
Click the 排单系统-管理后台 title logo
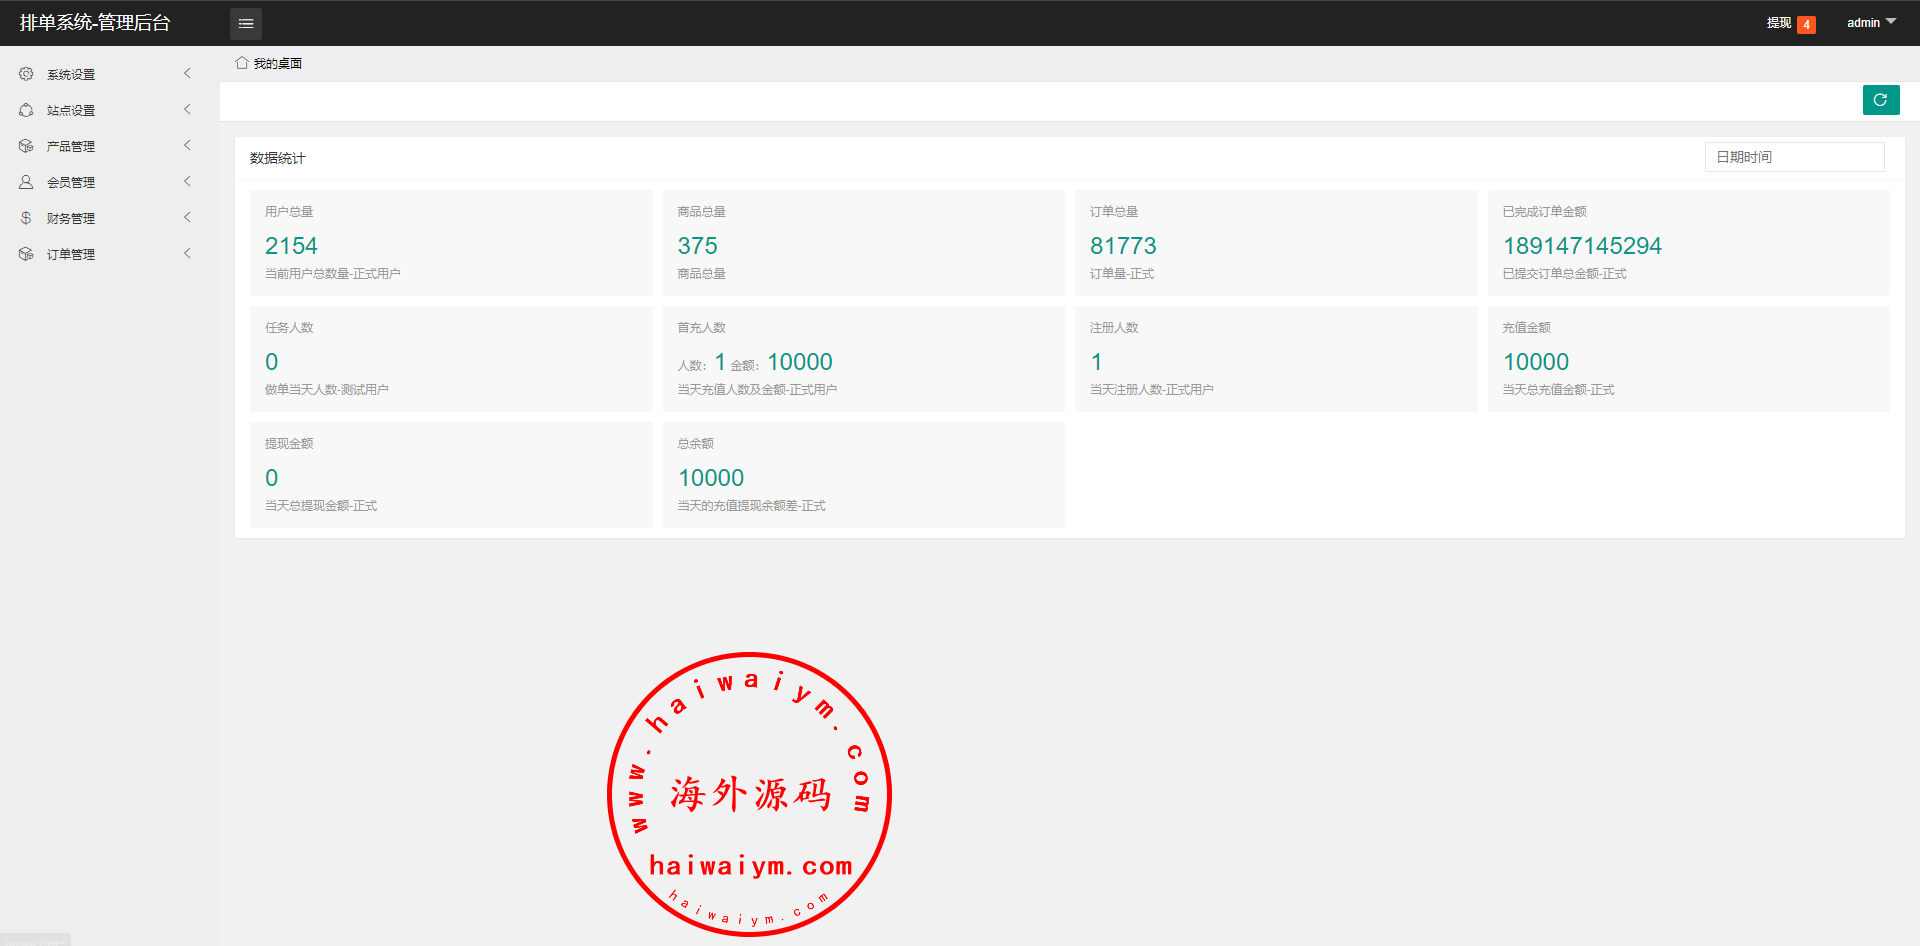click(95, 23)
